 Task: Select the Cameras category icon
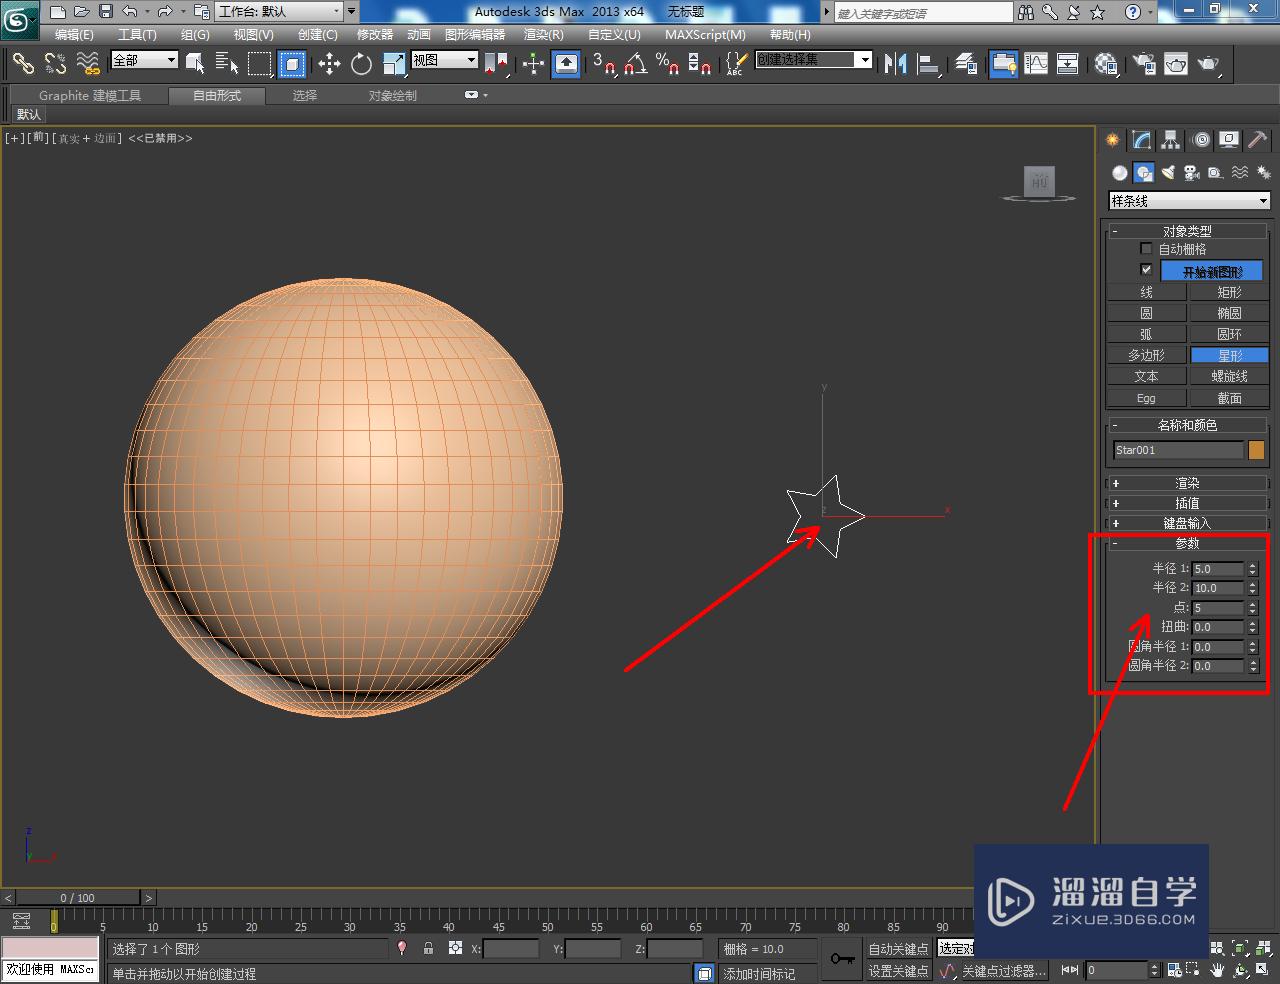click(1191, 173)
